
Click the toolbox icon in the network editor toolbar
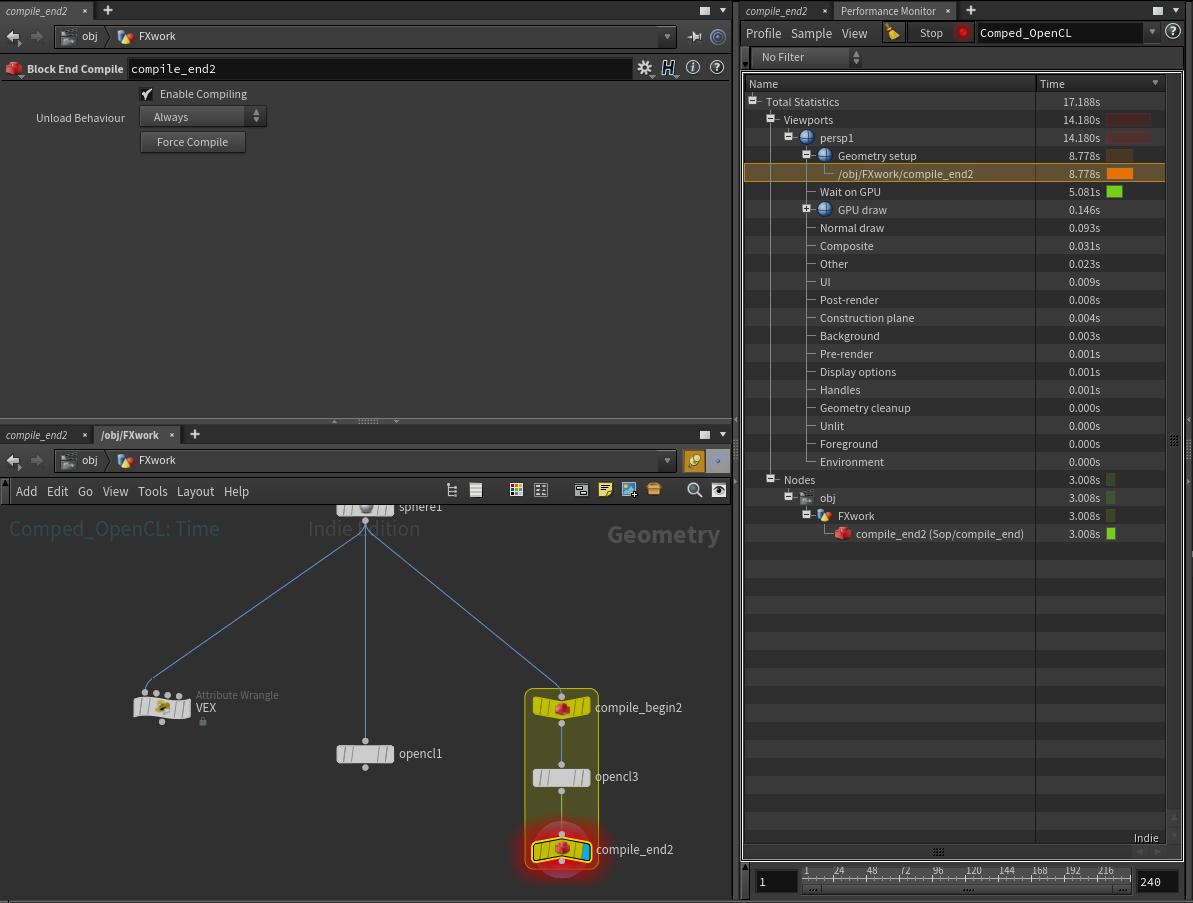(x=654, y=490)
